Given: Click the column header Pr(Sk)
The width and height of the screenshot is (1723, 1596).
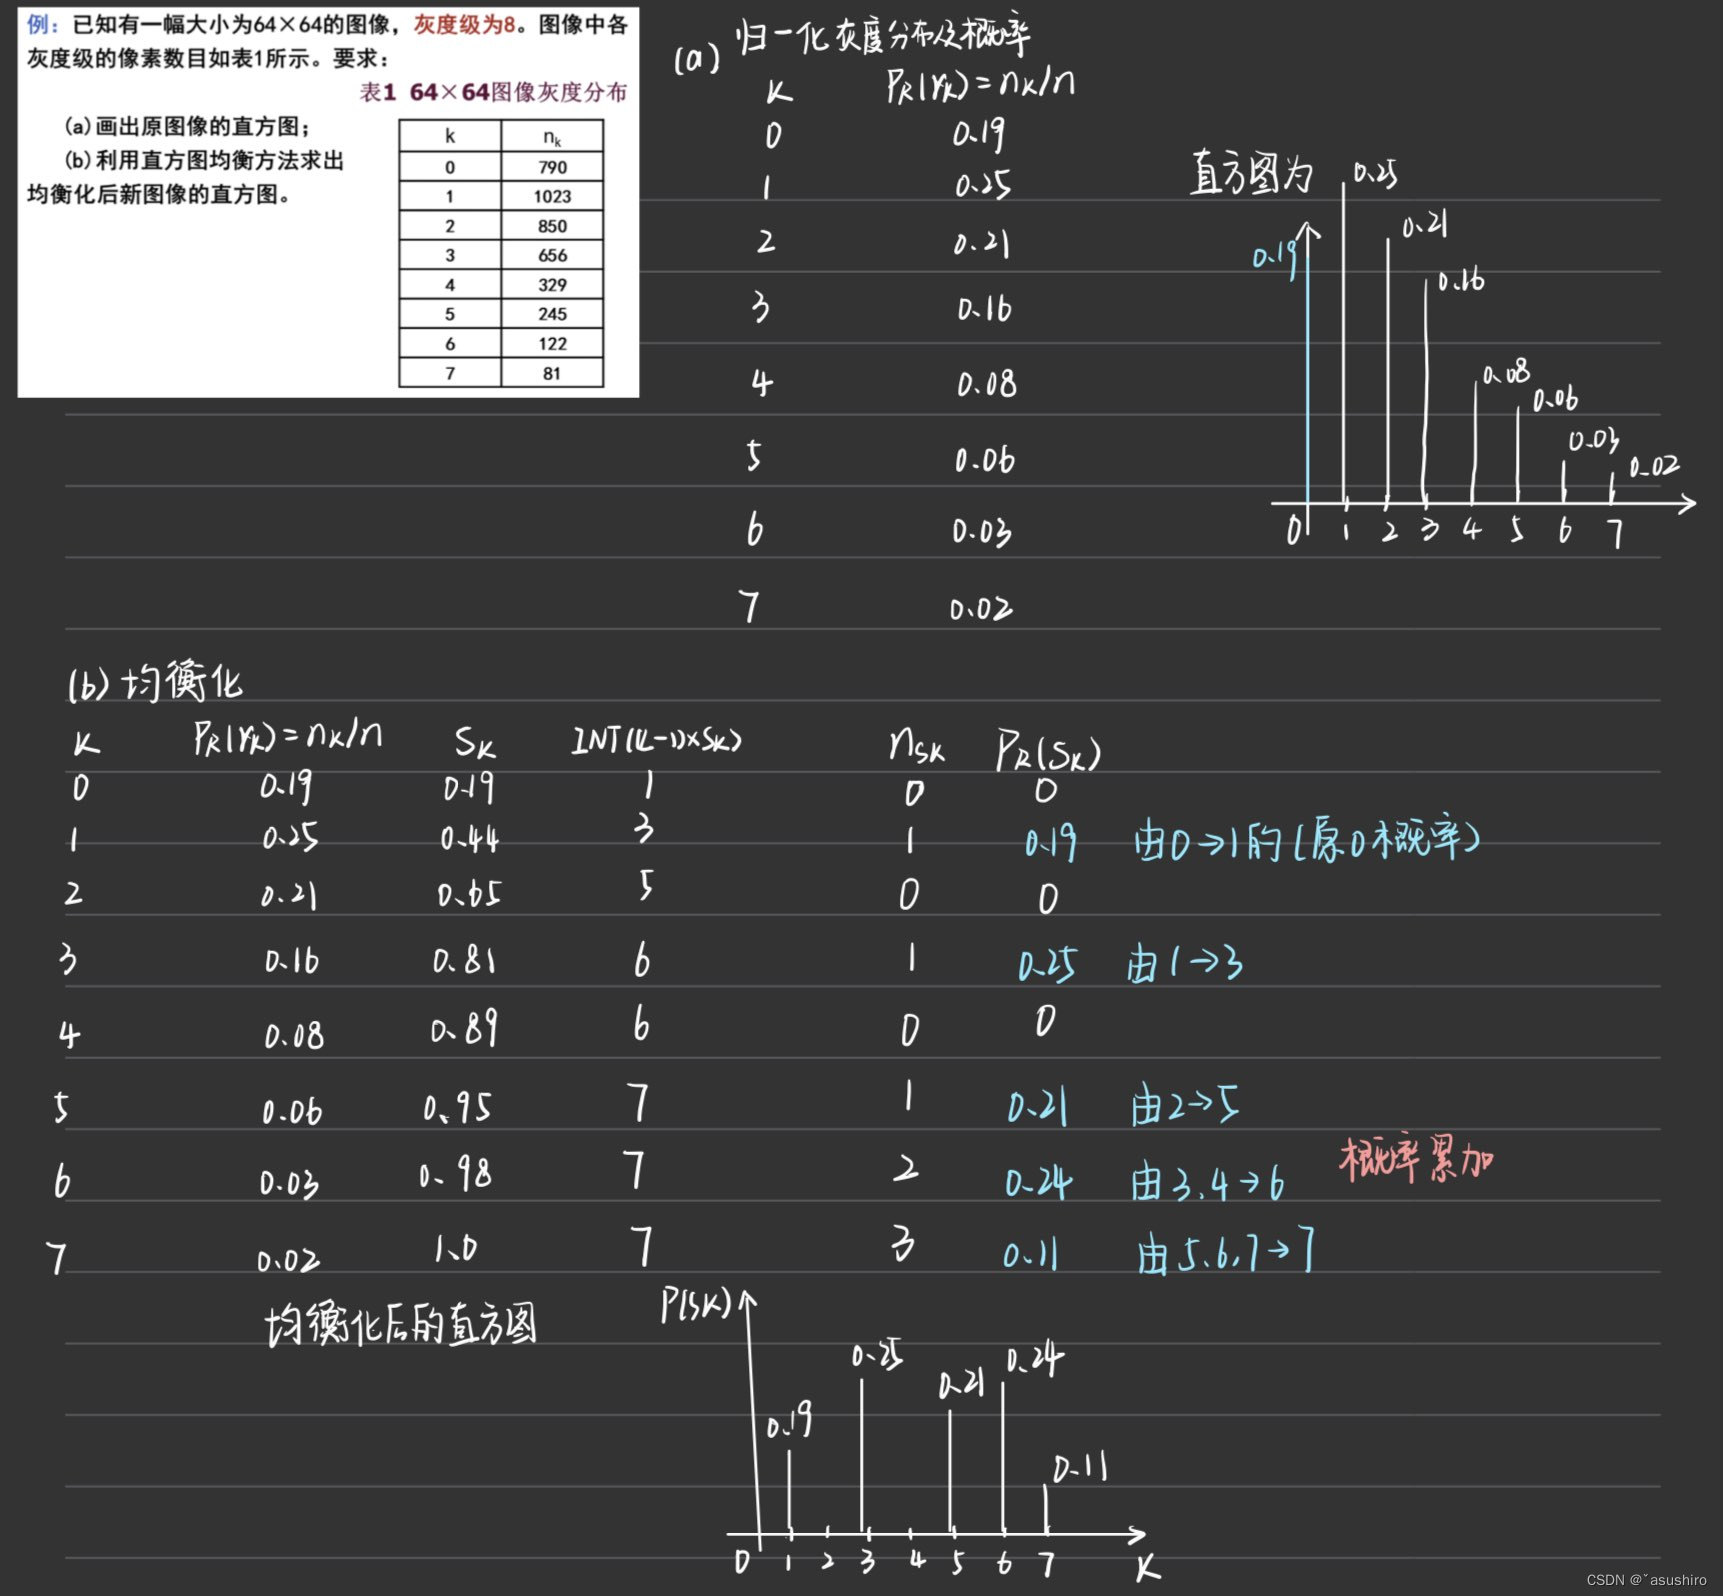Looking at the screenshot, I should (1048, 750).
